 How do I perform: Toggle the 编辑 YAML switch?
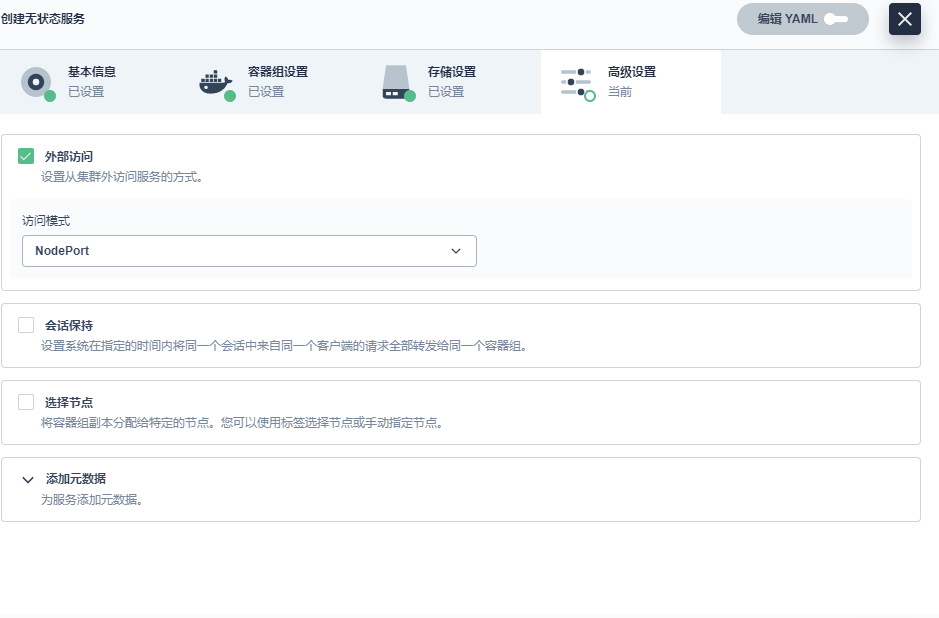tap(835, 19)
